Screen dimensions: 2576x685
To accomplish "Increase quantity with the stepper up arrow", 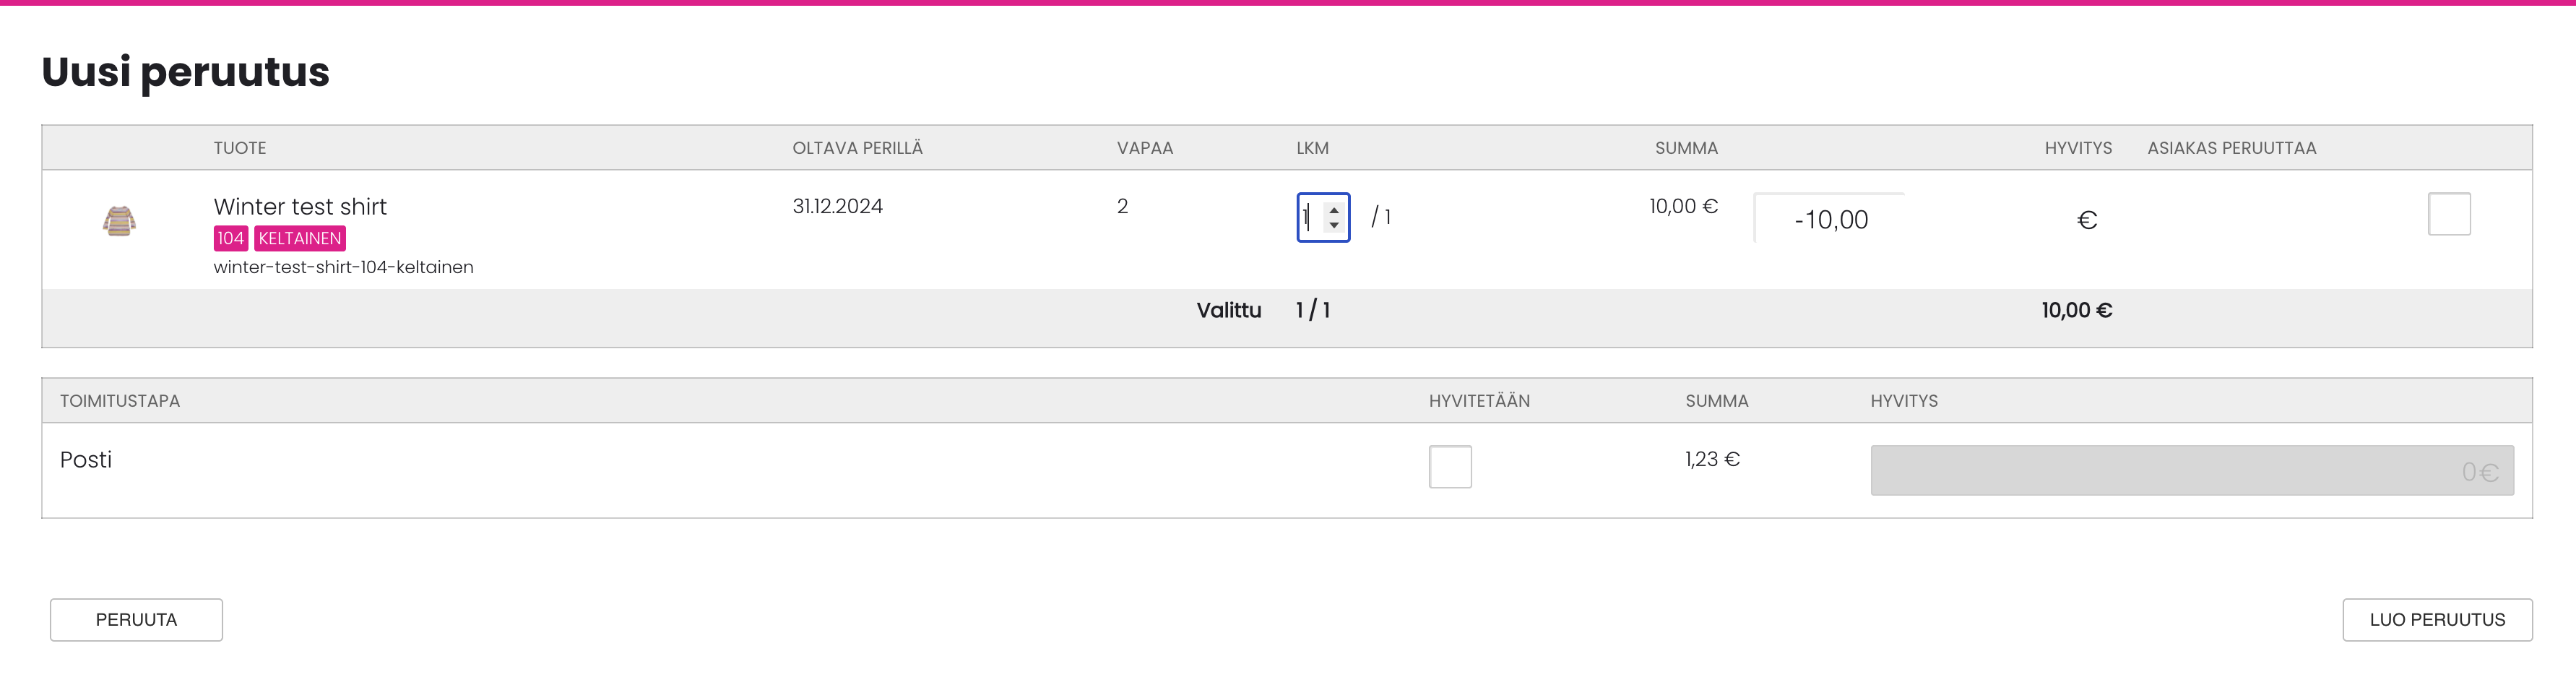I will point(1334,211).
